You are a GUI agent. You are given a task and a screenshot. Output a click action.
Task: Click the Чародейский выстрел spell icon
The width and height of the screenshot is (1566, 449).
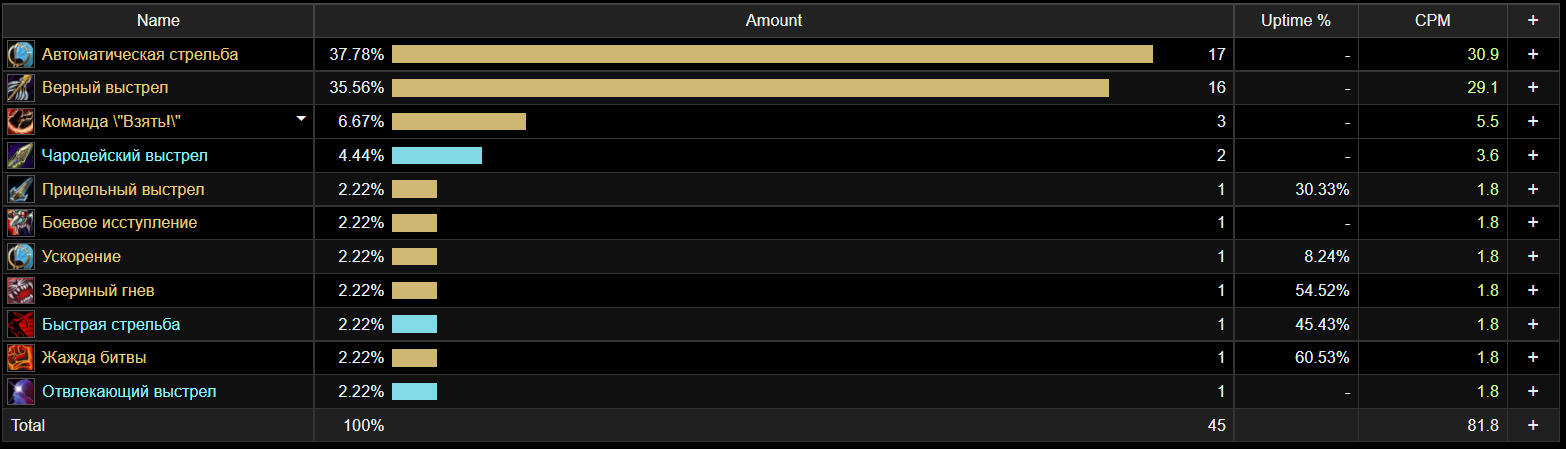pyautogui.click(x=21, y=156)
